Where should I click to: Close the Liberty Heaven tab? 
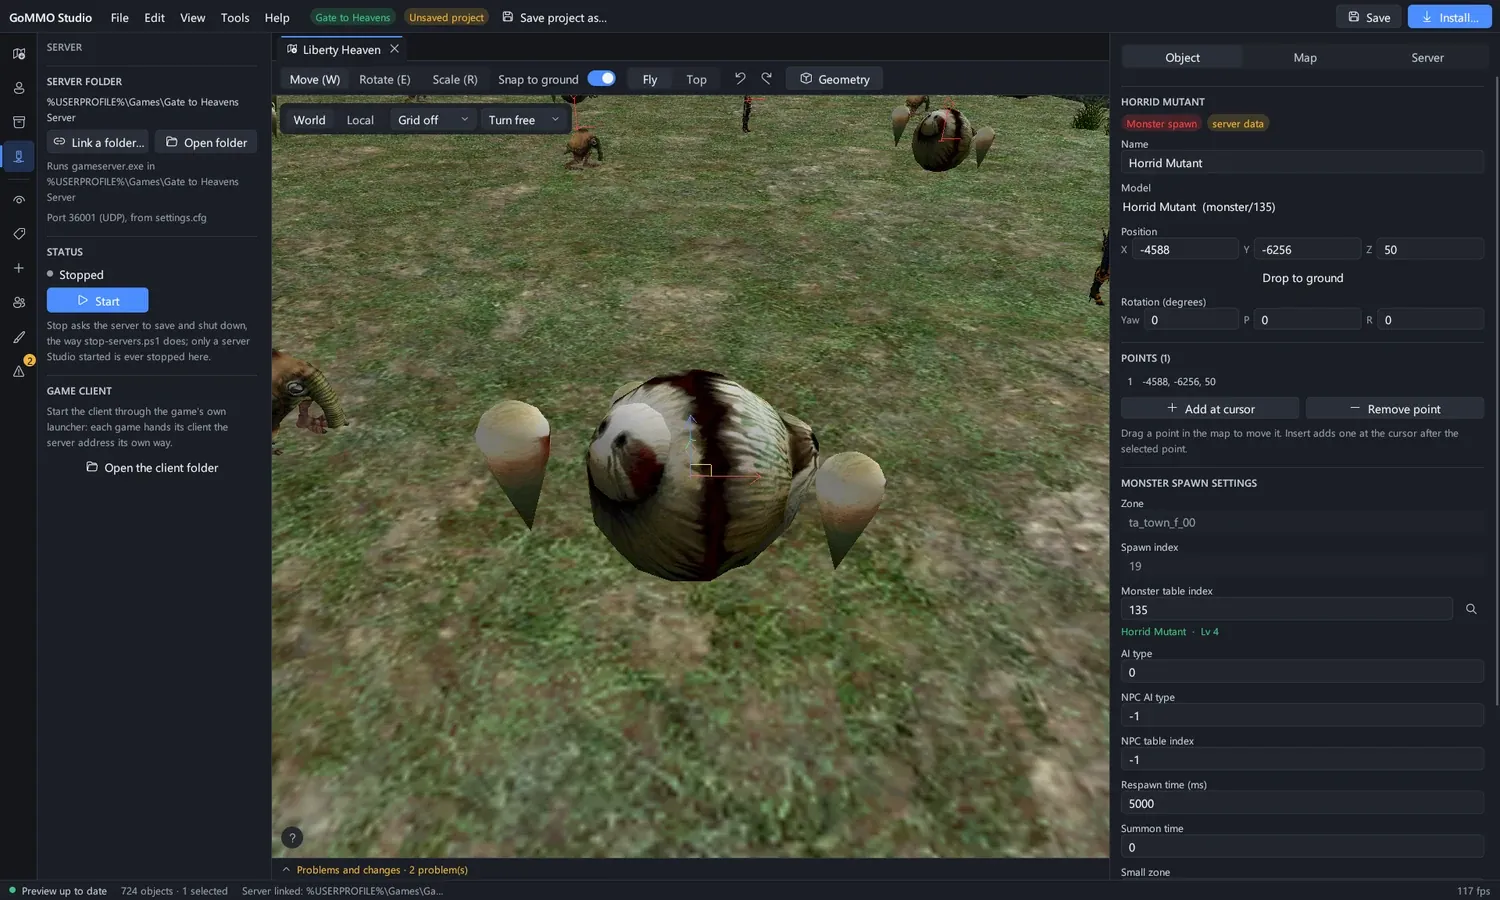(x=395, y=49)
